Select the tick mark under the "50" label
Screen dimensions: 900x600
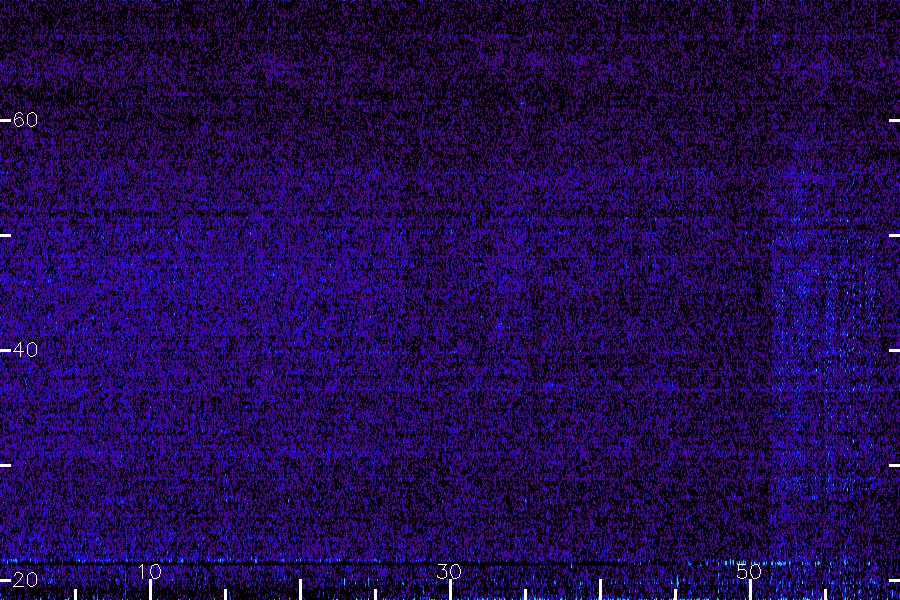(750, 590)
